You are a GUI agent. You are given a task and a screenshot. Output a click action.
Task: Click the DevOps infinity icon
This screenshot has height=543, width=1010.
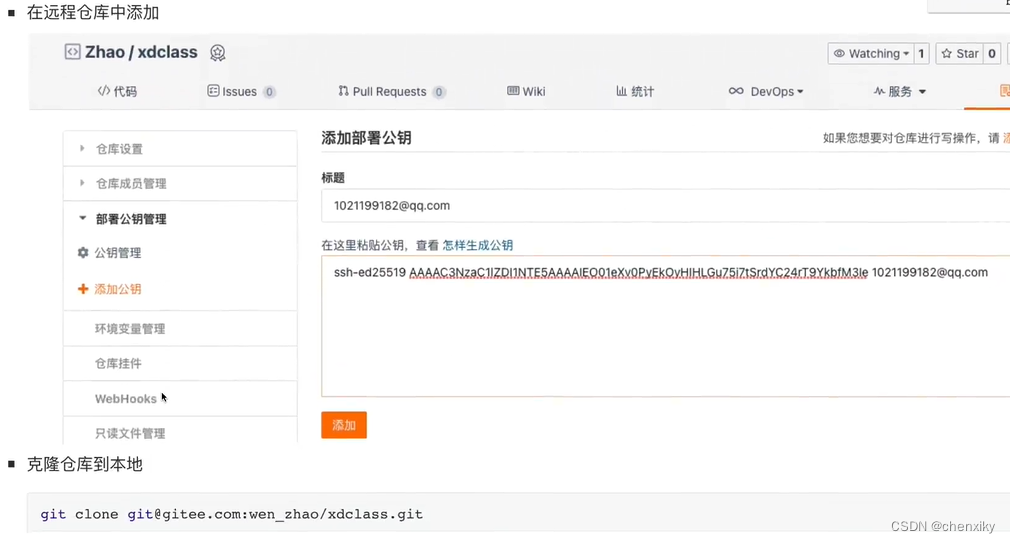tap(736, 91)
